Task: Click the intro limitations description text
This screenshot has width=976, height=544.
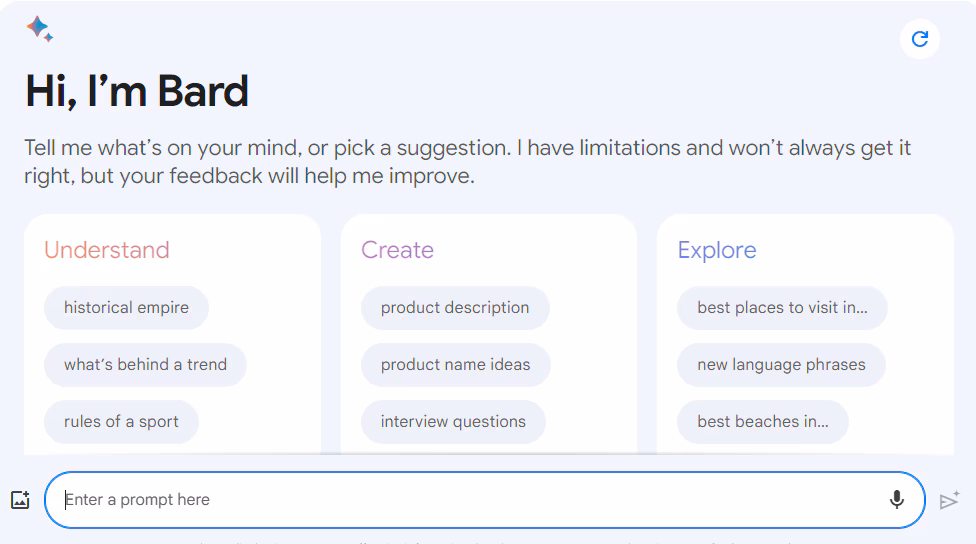Action: (x=467, y=162)
